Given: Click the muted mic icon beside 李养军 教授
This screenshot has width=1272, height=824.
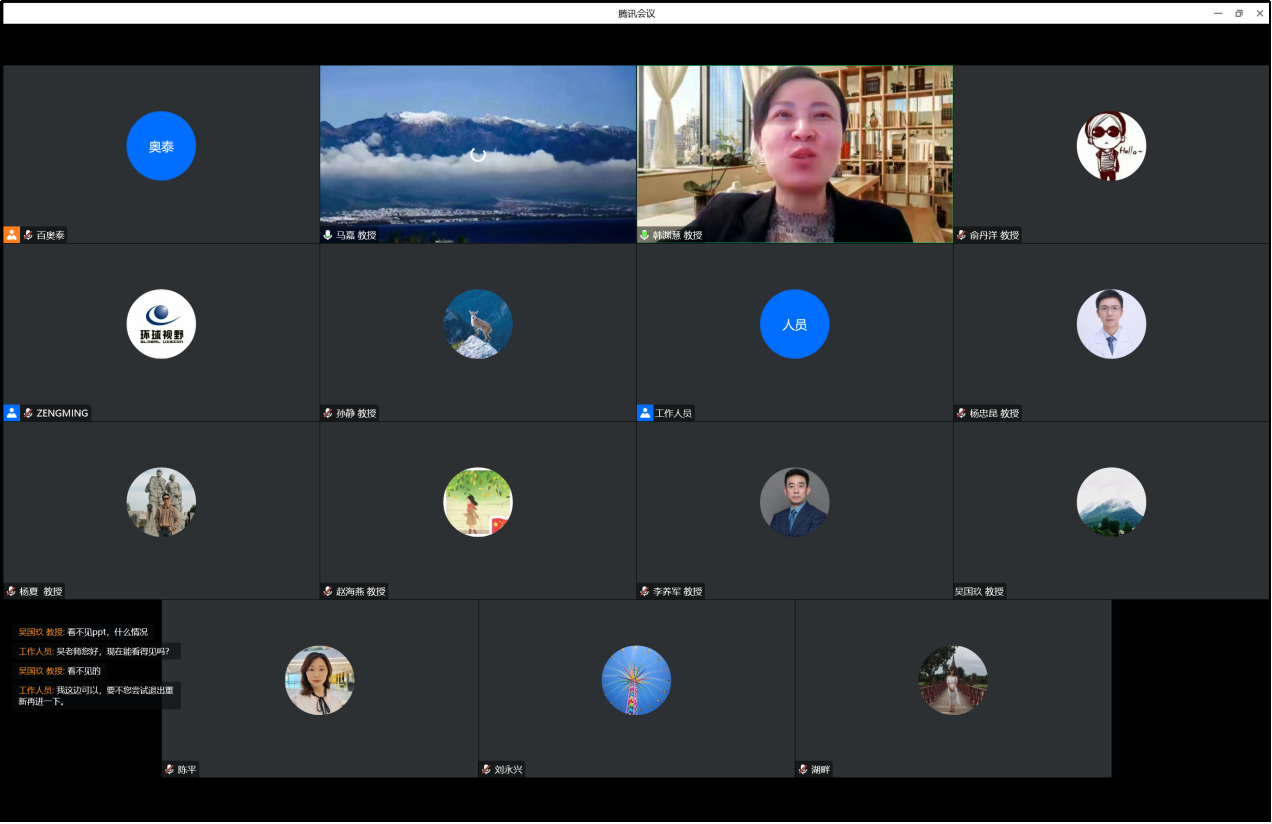Looking at the screenshot, I should (645, 591).
